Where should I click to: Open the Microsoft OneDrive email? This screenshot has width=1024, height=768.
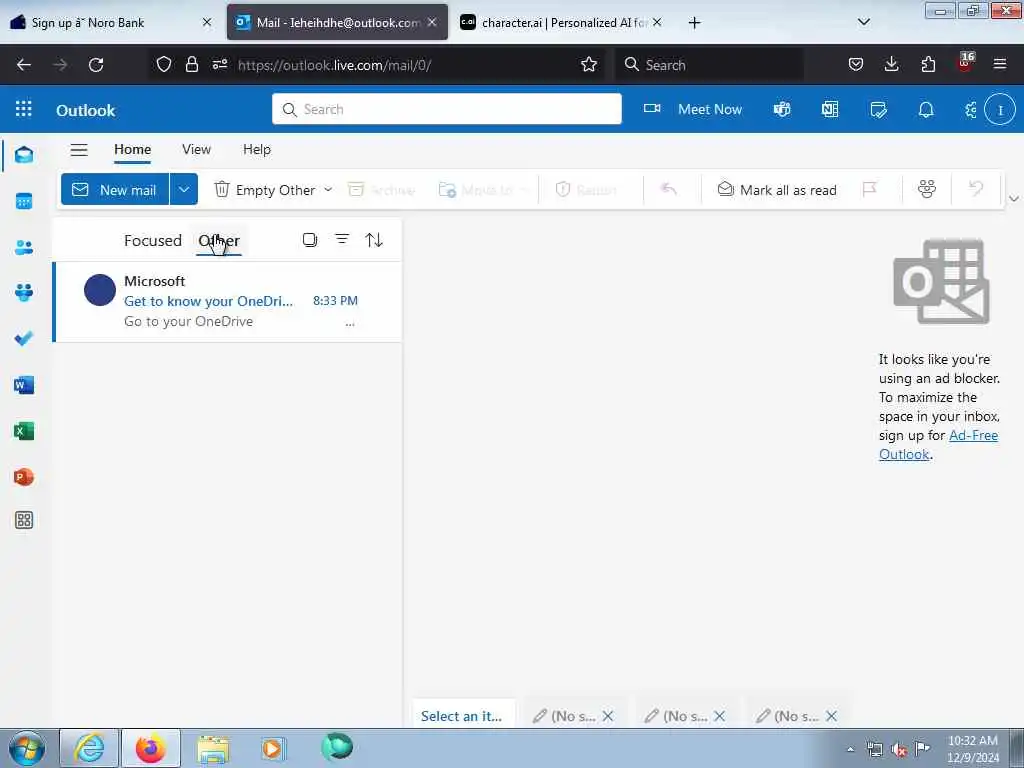[x=227, y=301]
